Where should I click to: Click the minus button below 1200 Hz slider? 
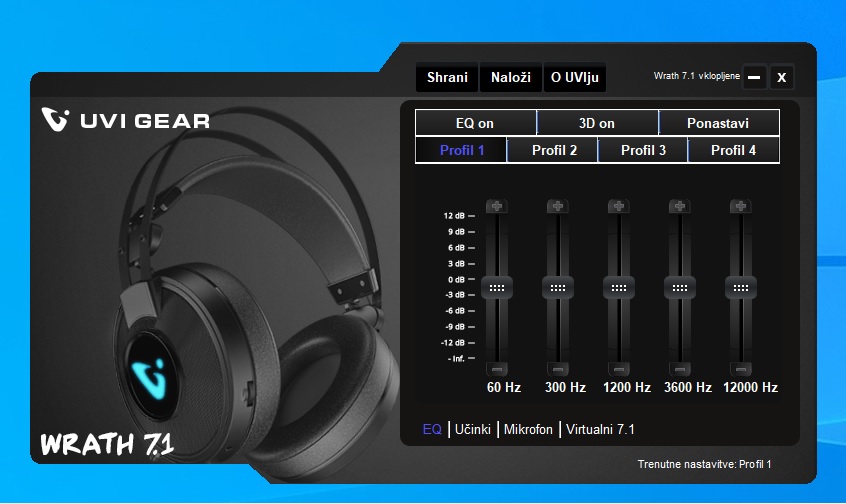pyautogui.click(x=618, y=370)
